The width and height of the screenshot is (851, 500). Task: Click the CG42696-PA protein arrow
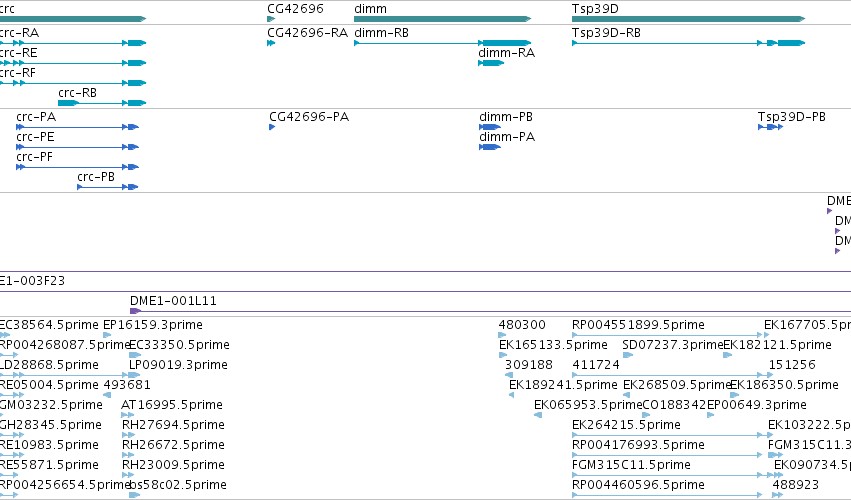coord(272,127)
